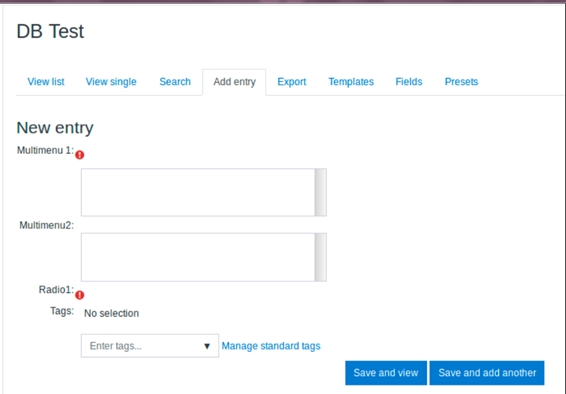Click the required icon beside Radio1
566x394 pixels.
[80, 295]
